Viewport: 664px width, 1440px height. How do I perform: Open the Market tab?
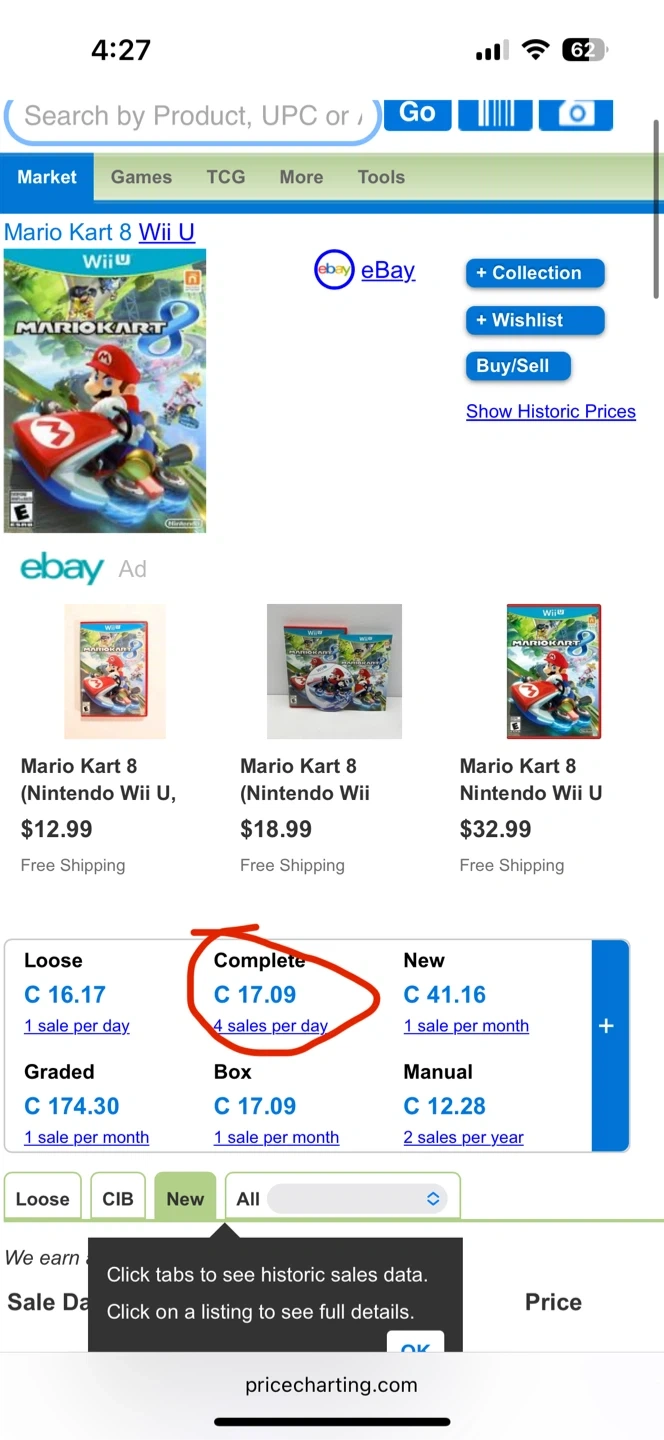[47, 177]
